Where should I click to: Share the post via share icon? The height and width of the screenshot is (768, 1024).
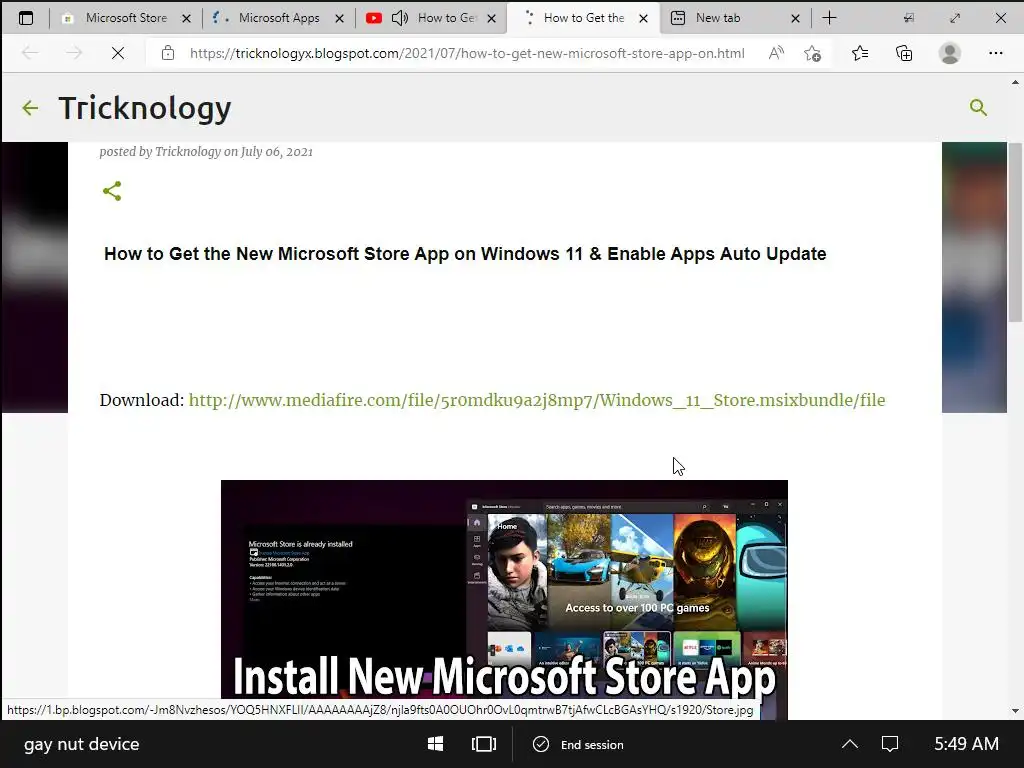[x=112, y=191]
